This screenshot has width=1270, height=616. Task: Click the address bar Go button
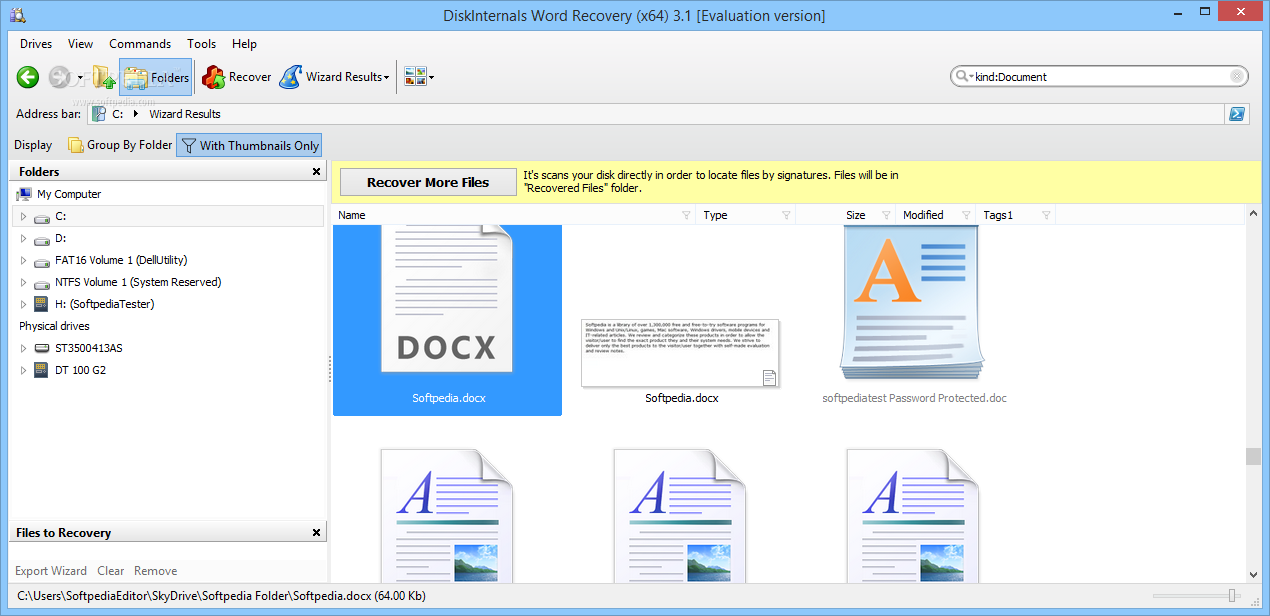[1238, 114]
